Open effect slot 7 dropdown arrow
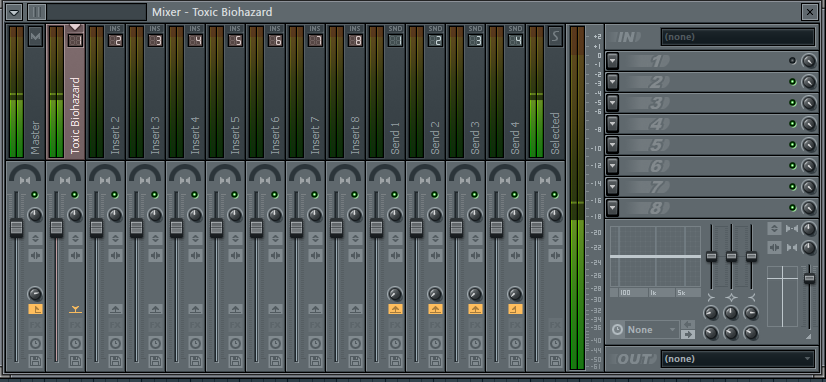Viewport: 826px width, 382px height. click(x=612, y=187)
